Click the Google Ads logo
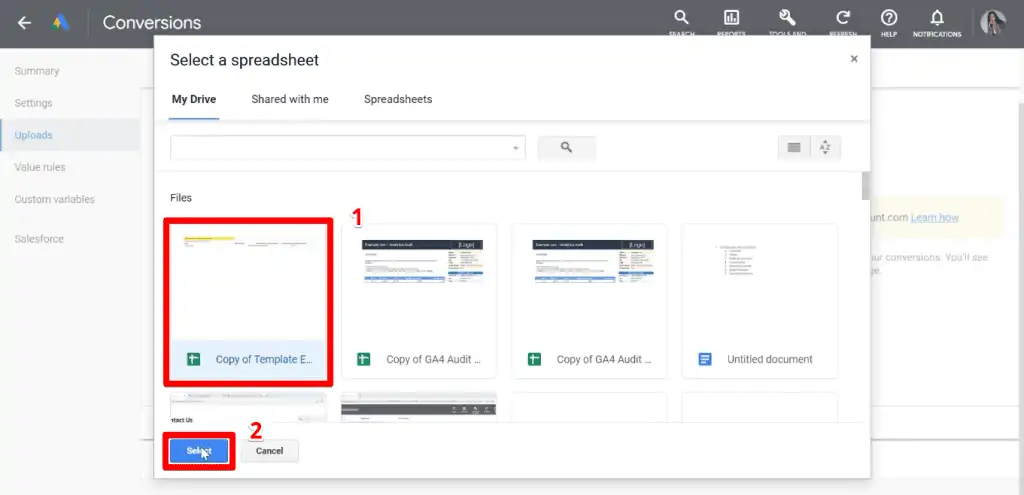This screenshot has height=495, width=1024. (61, 23)
